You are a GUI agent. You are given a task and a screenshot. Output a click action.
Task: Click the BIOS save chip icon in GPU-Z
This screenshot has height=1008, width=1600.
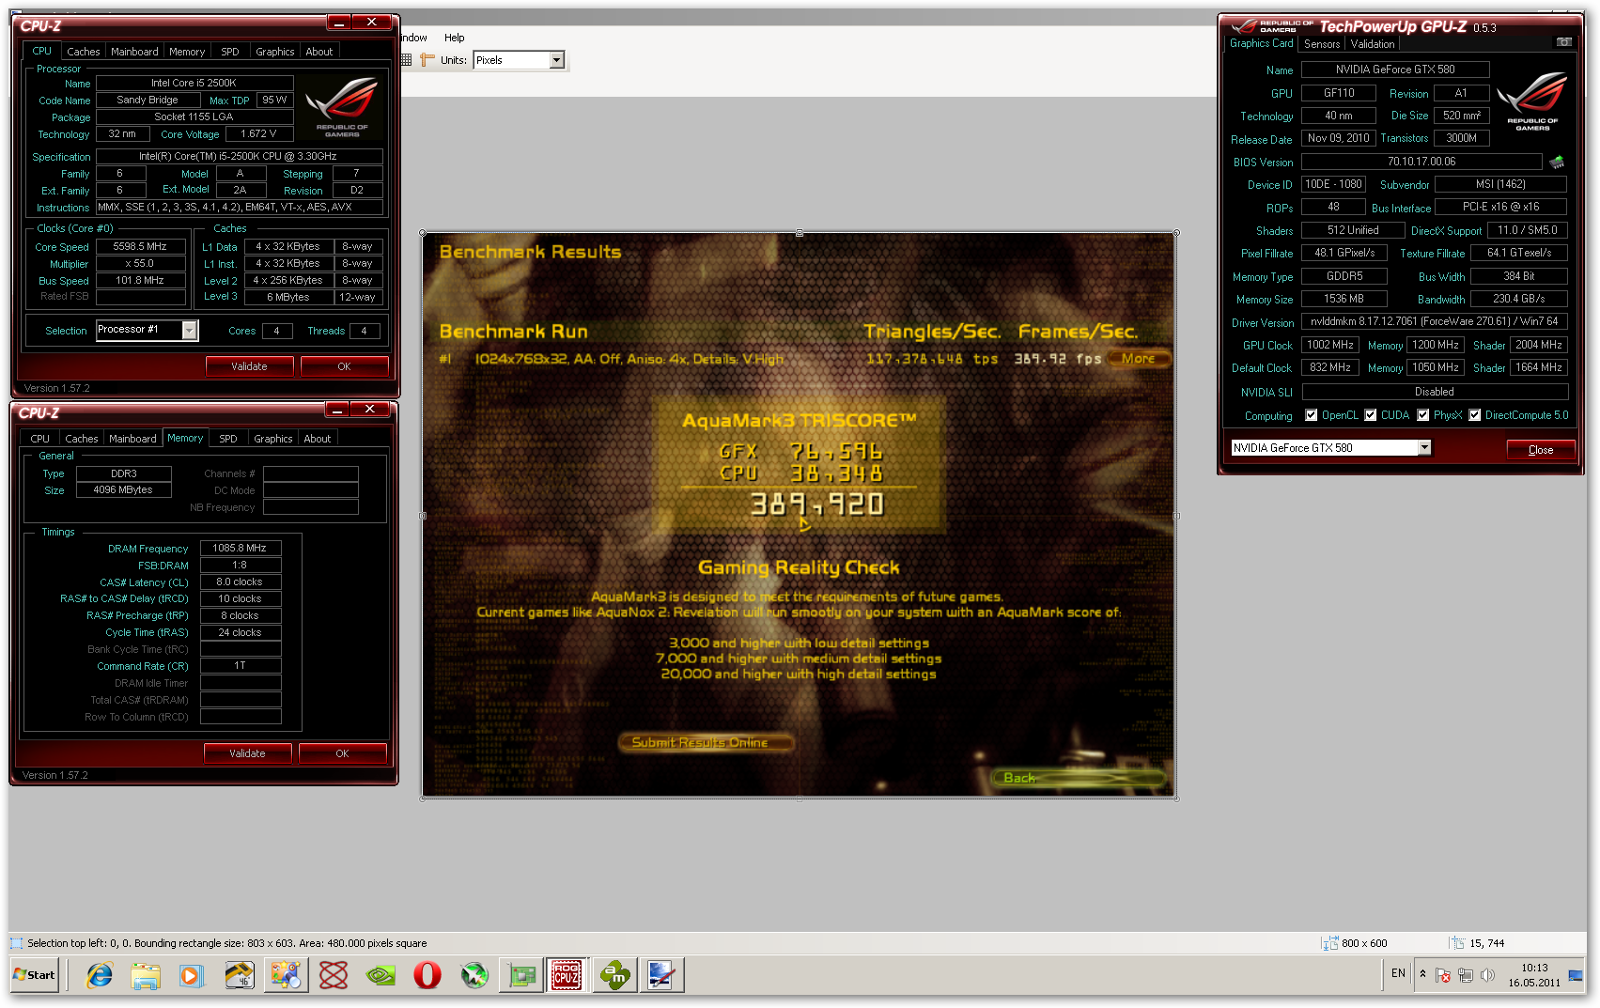1557,162
